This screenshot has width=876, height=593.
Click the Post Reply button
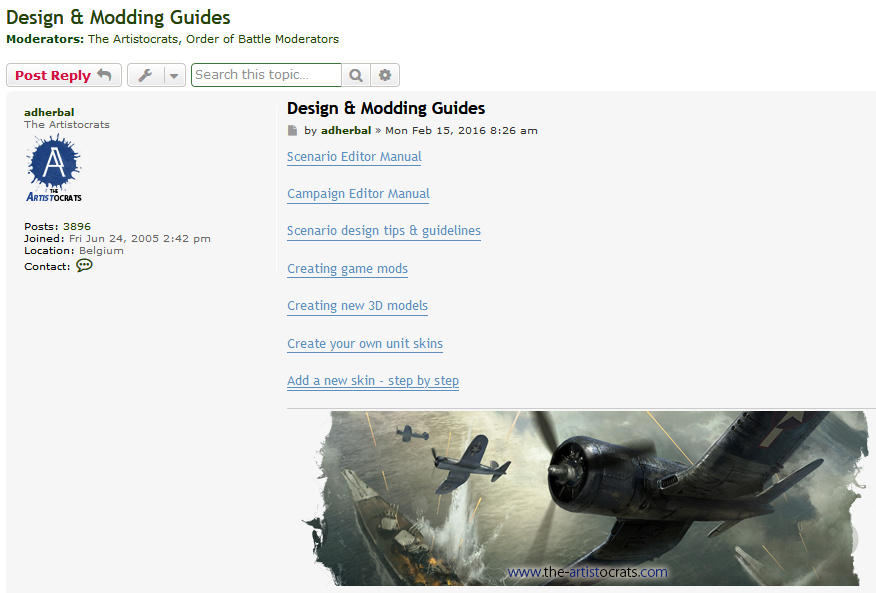coord(64,75)
